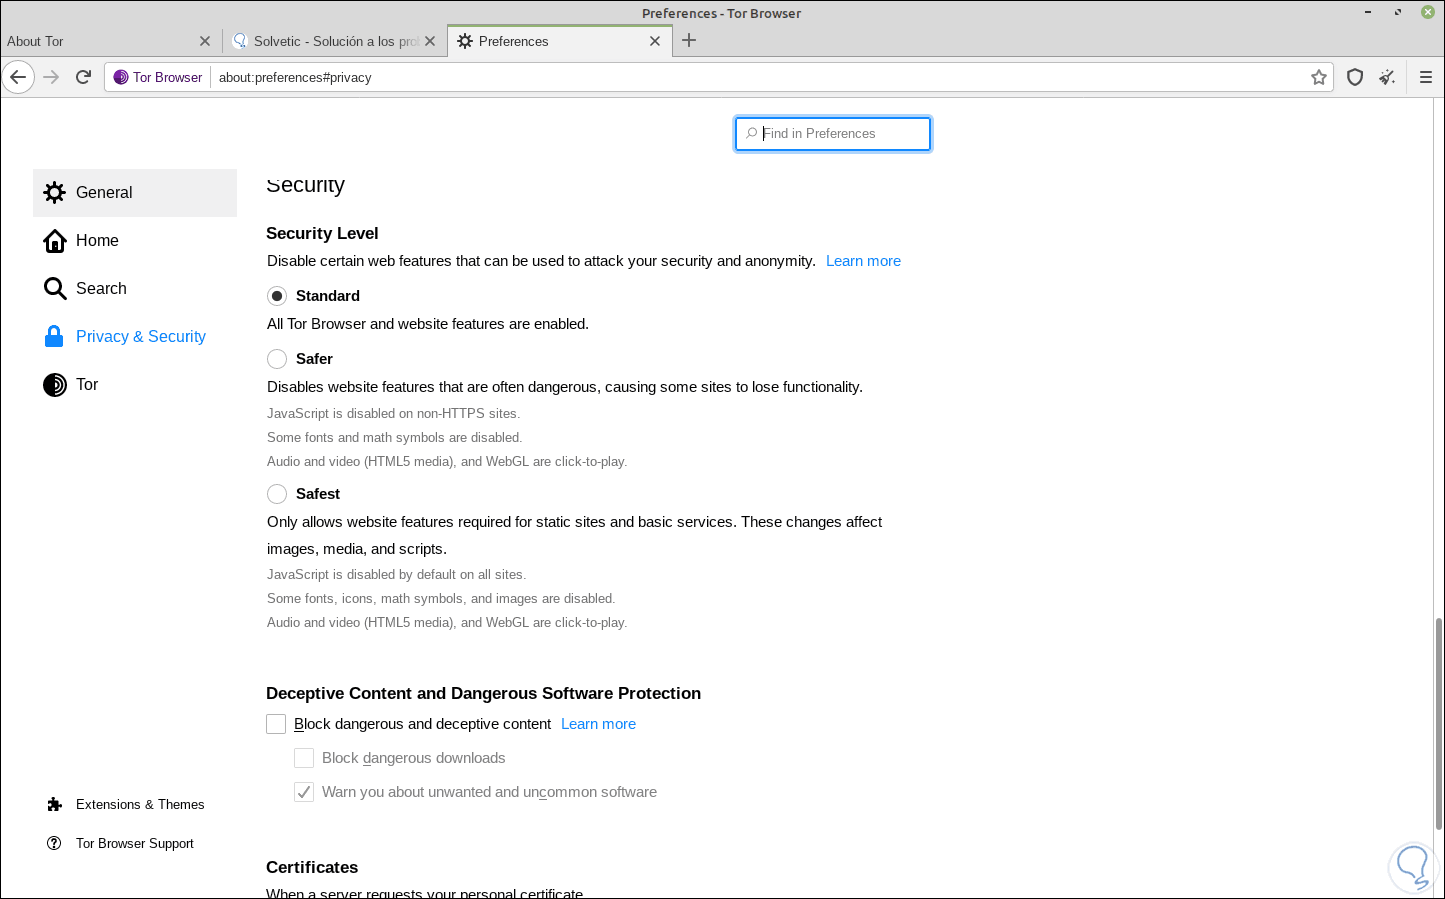
Task: Enable Block dangerous and deceptive content
Action: tap(276, 724)
